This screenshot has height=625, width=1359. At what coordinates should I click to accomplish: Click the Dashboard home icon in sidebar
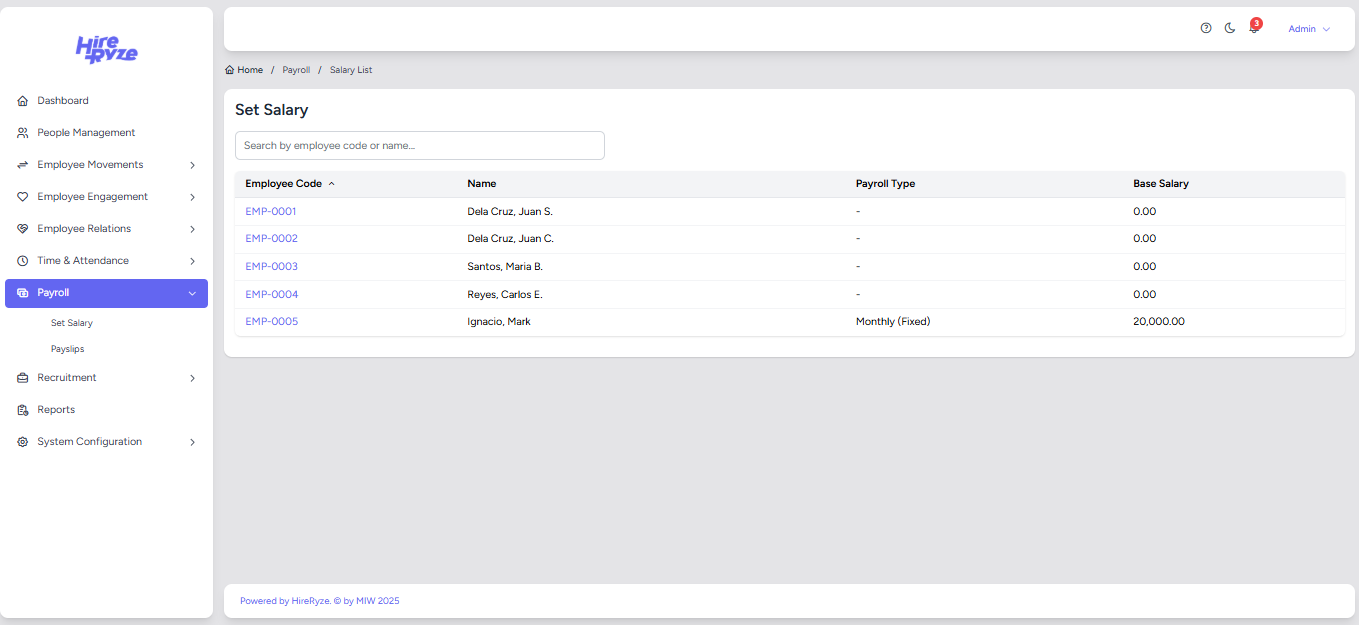pos(23,101)
